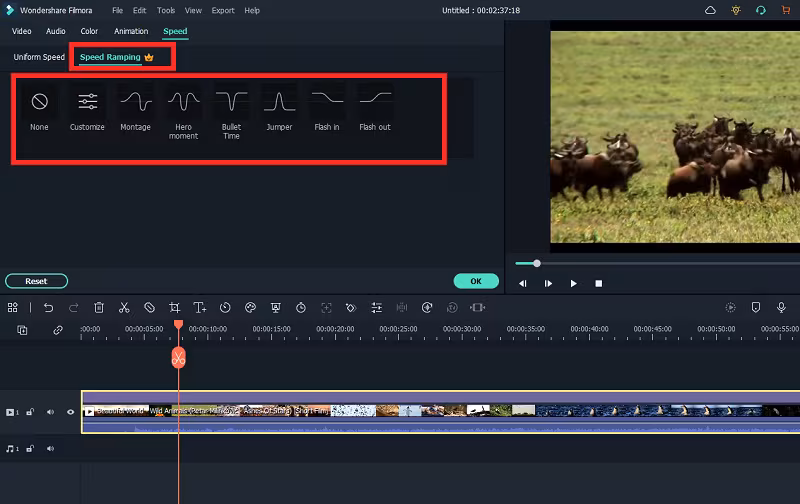This screenshot has width=800, height=504.
Task: Mute audio track 1
Action: coord(50,449)
